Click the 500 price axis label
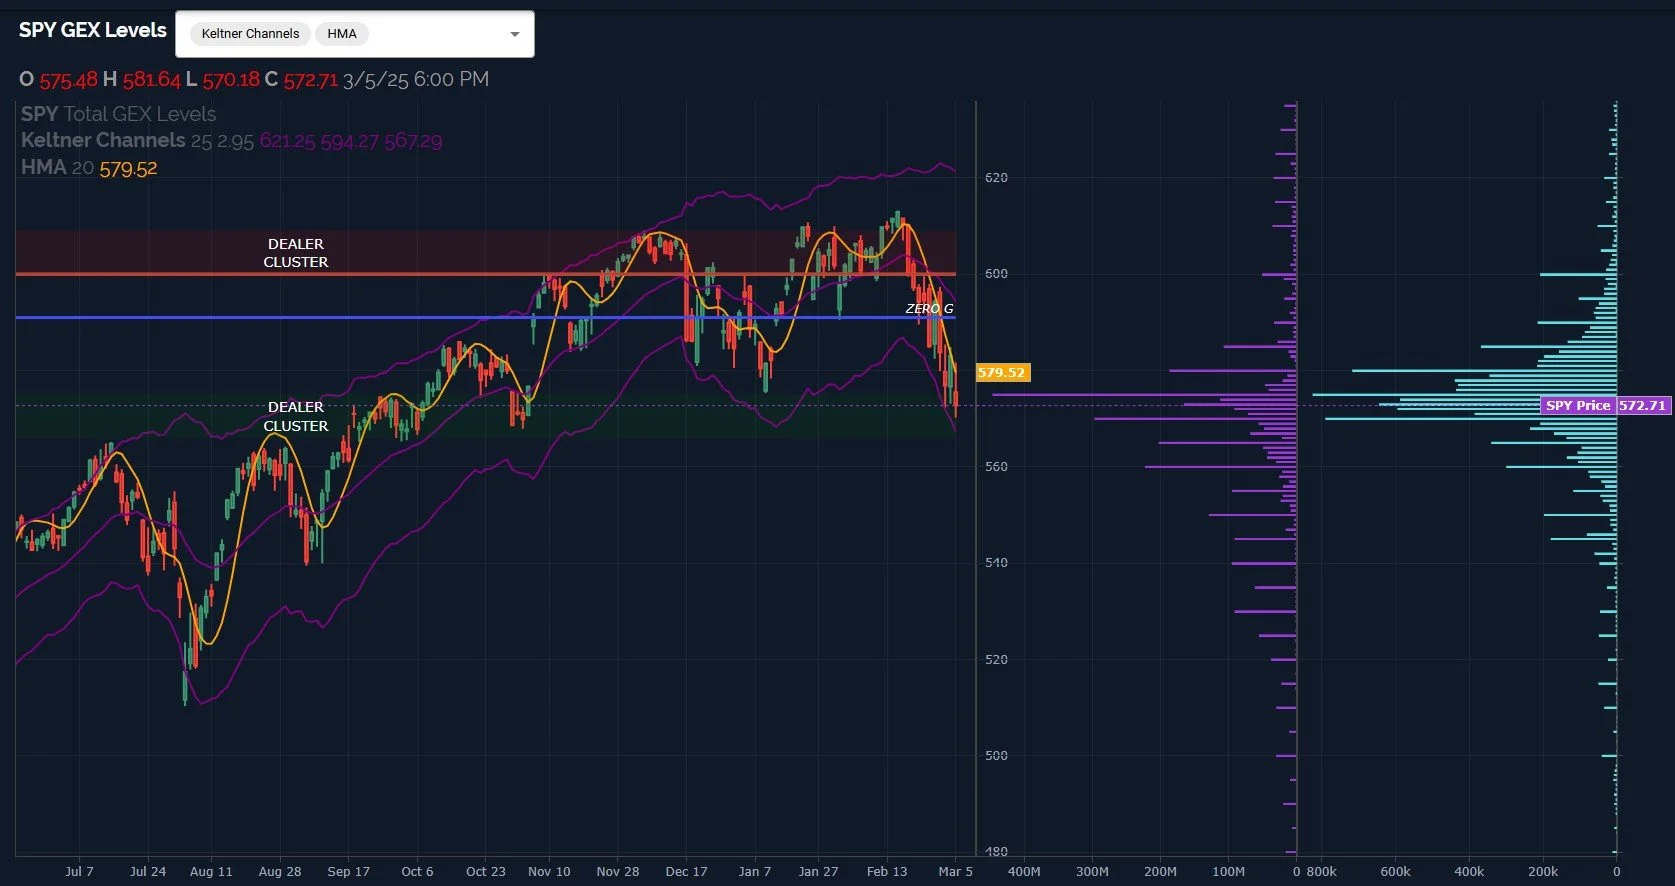The width and height of the screenshot is (1675, 886). [x=996, y=755]
